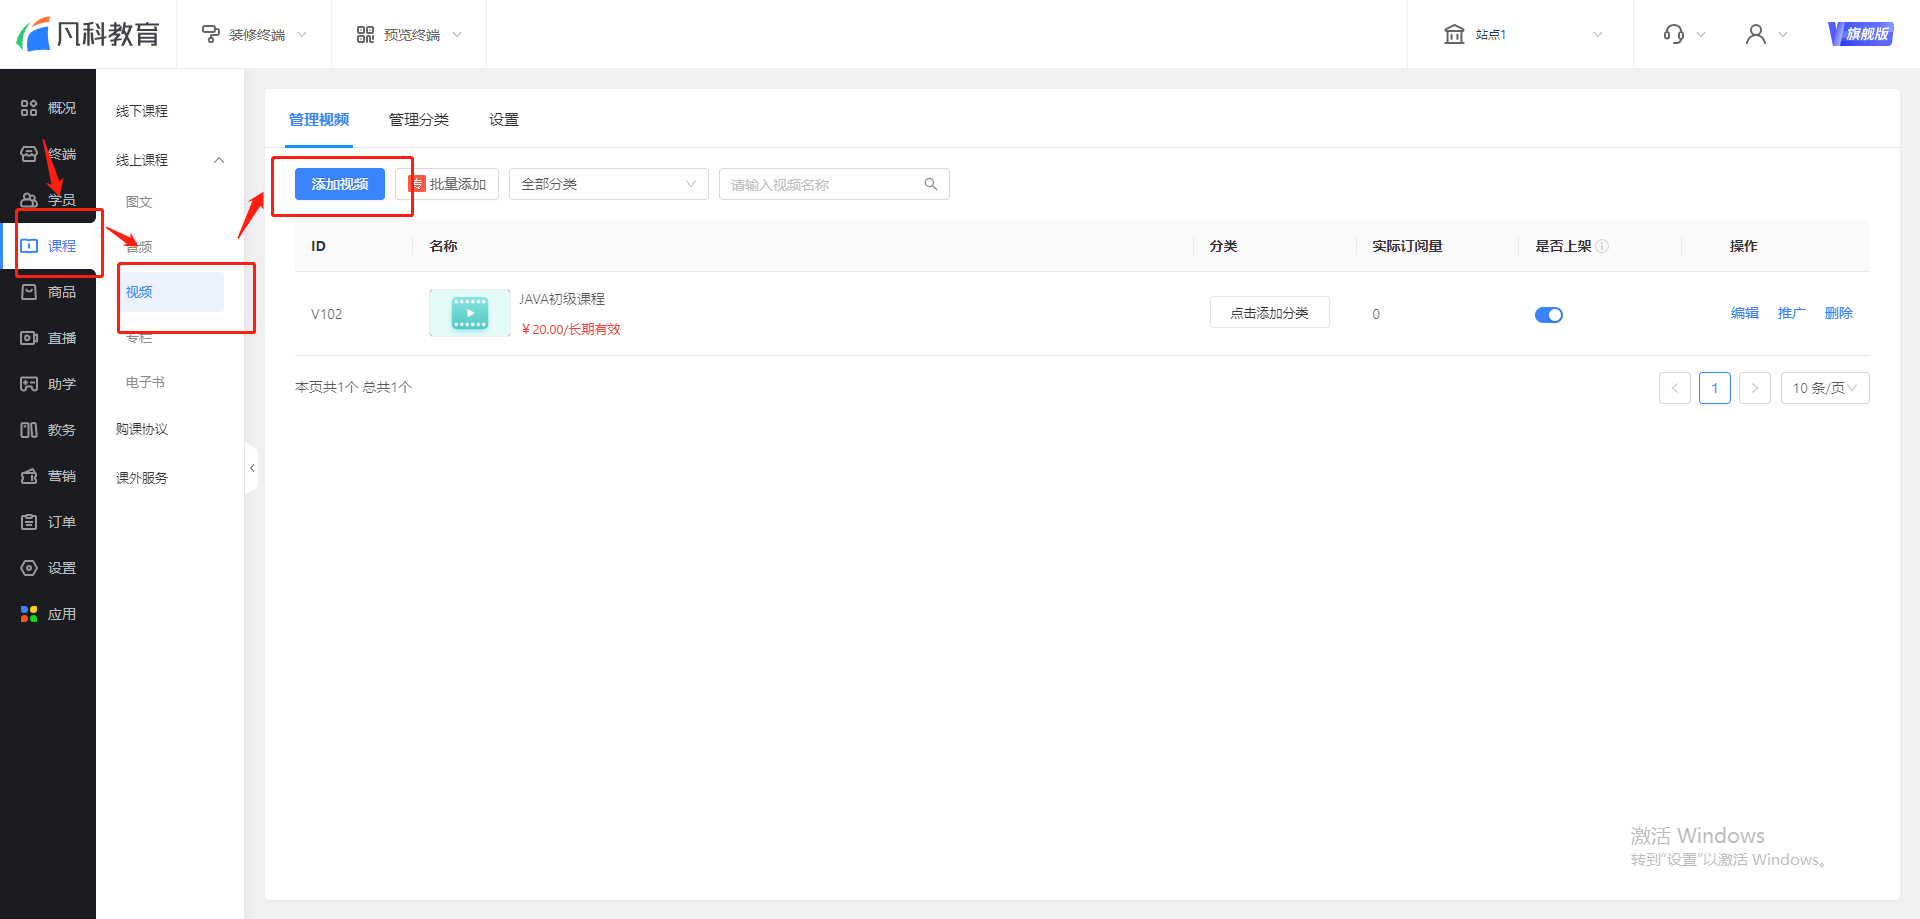The image size is (1920, 919).
Task: Open 电子书 under 线上课程
Action: pyautogui.click(x=146, y=382)
